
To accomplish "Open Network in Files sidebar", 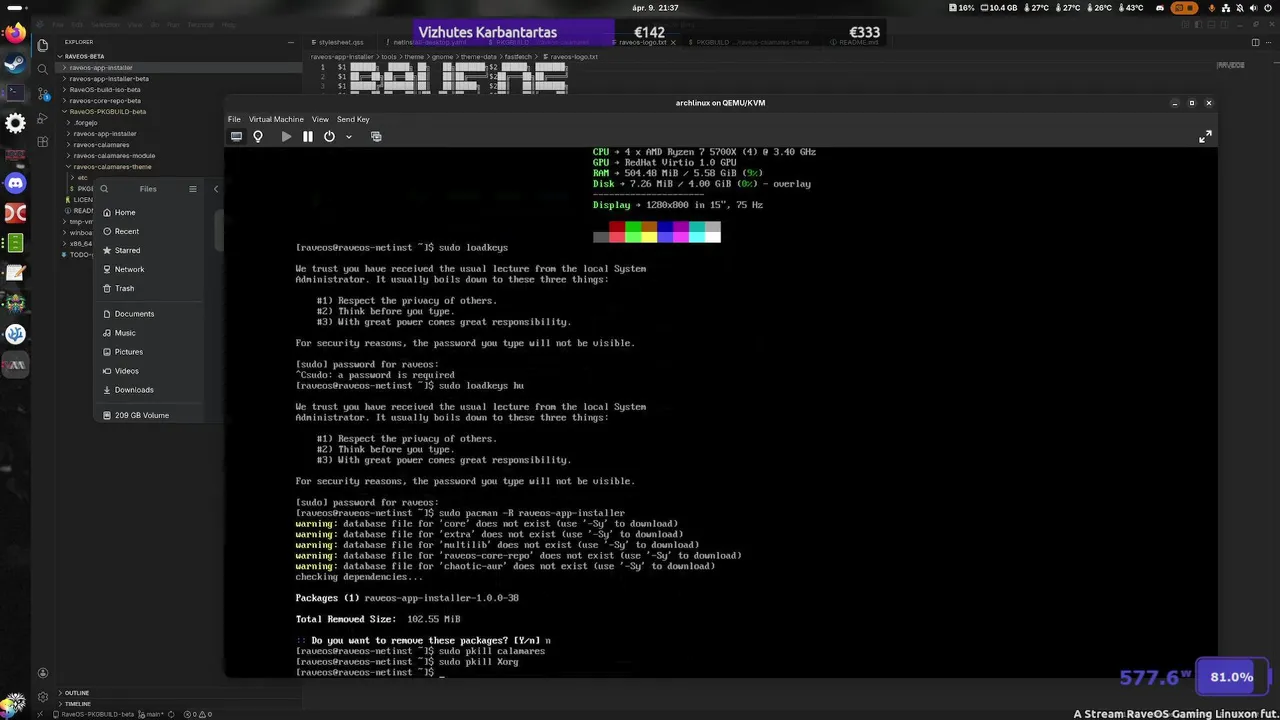I will tap(150, 269).
